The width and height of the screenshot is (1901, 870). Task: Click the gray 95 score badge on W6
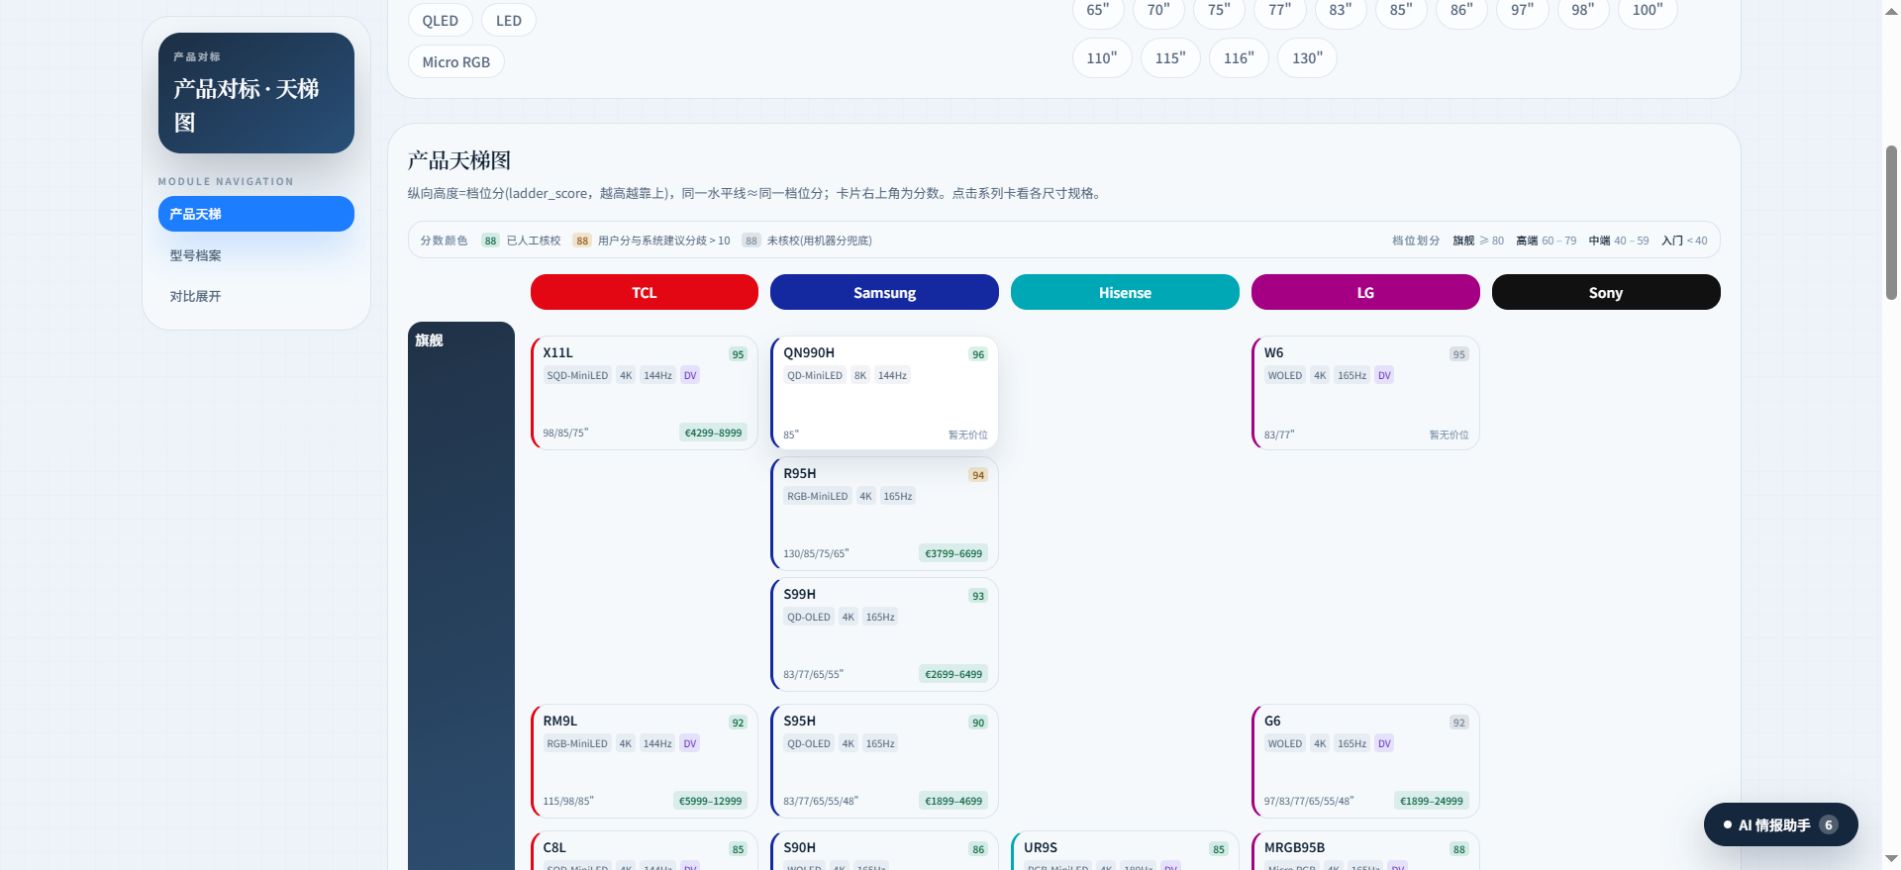tap(1459, 354)
